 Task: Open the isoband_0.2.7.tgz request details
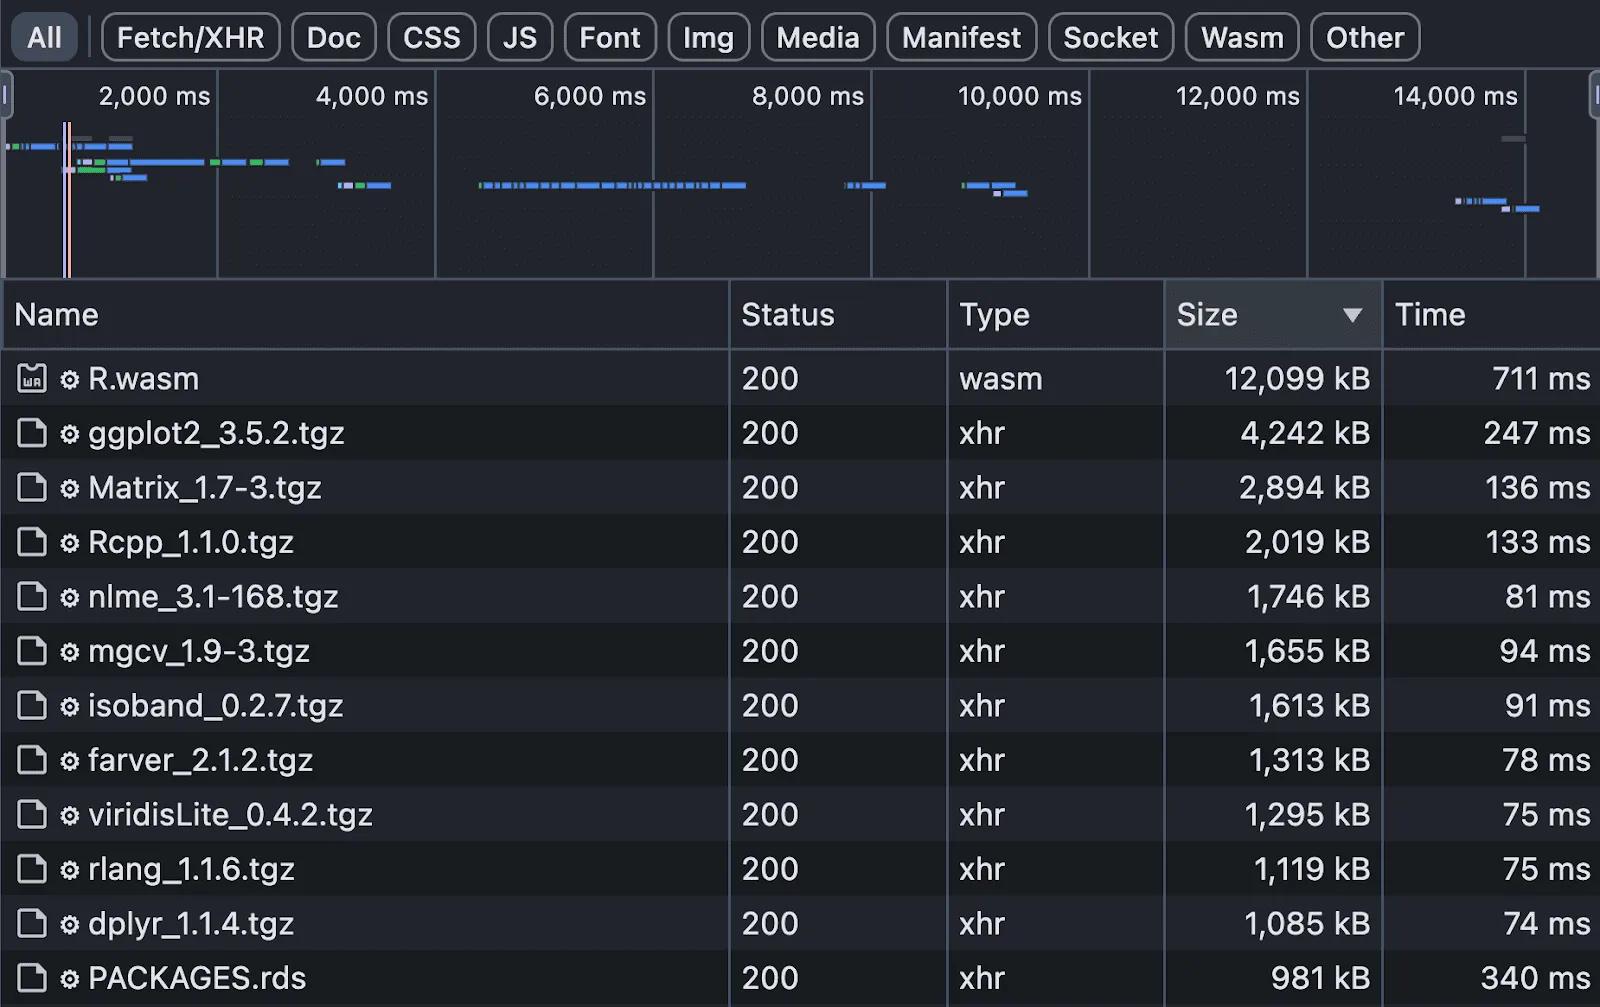click(216, 705)
